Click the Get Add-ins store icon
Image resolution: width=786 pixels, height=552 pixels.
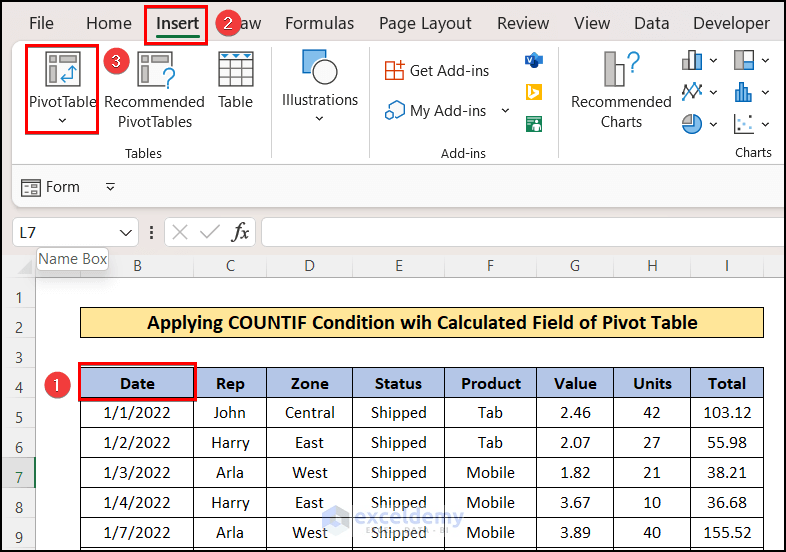pyautogui.click(x=395, y=70)
